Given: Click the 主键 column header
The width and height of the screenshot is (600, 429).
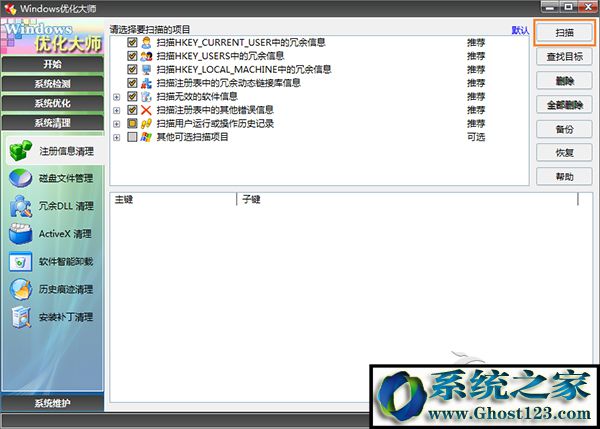Looking at the screenshot, I should point(173,199).
